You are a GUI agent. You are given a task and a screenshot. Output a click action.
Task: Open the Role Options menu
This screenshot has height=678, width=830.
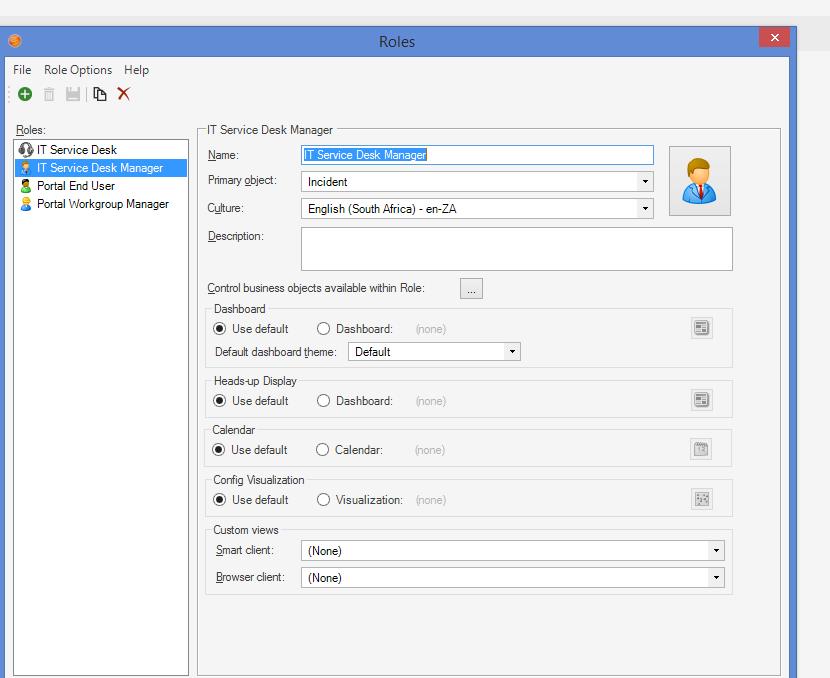pos(78,70)
